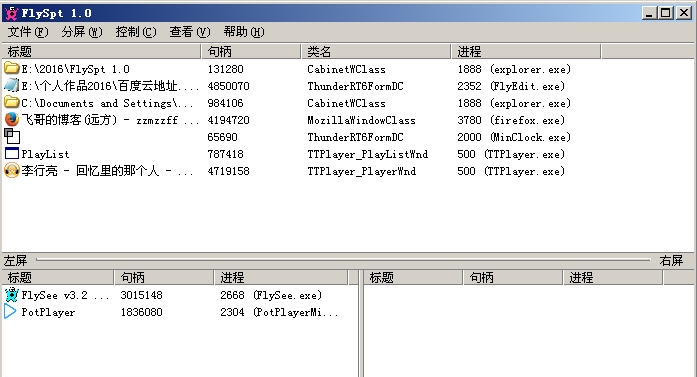Click left screen 标题 column header

58,277
